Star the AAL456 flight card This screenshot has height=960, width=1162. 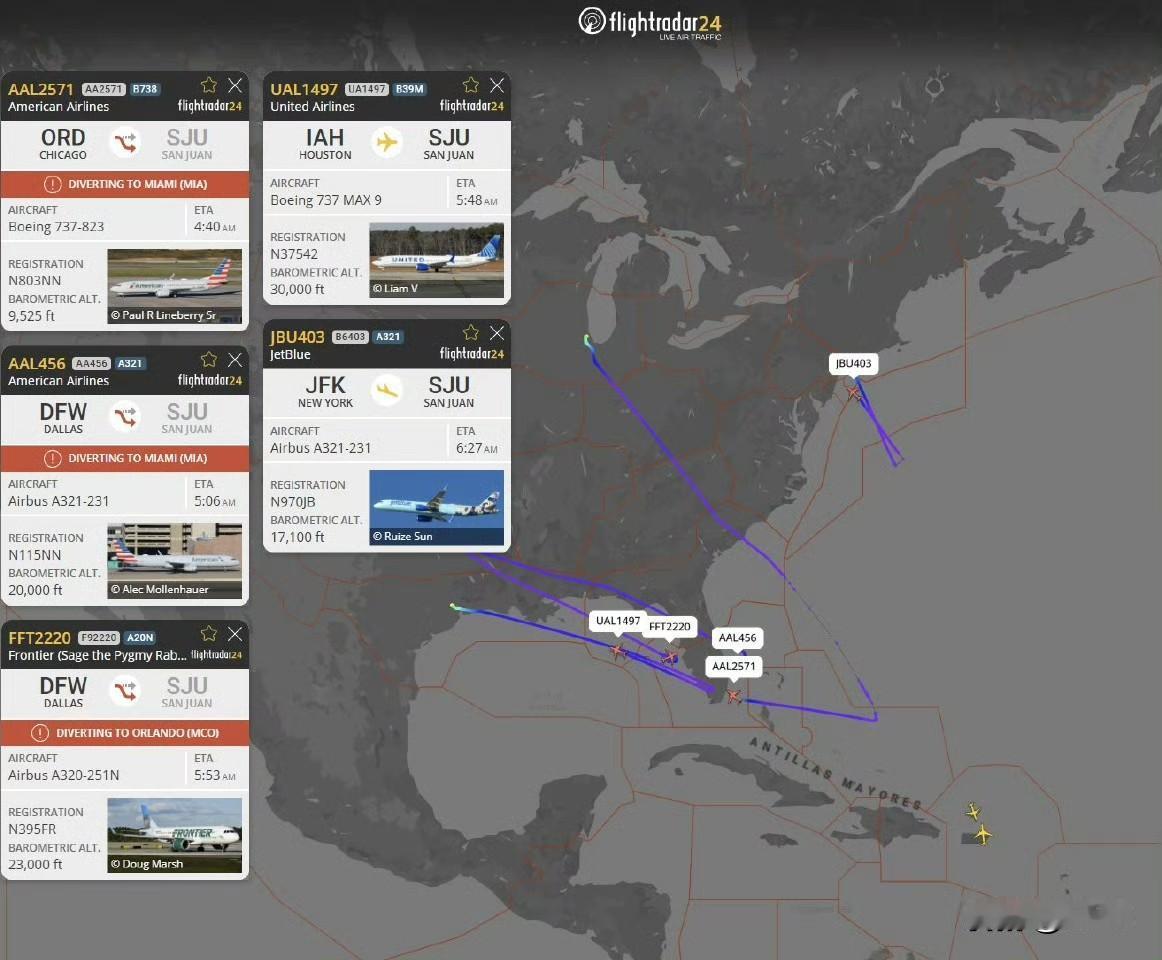(209, 360)
